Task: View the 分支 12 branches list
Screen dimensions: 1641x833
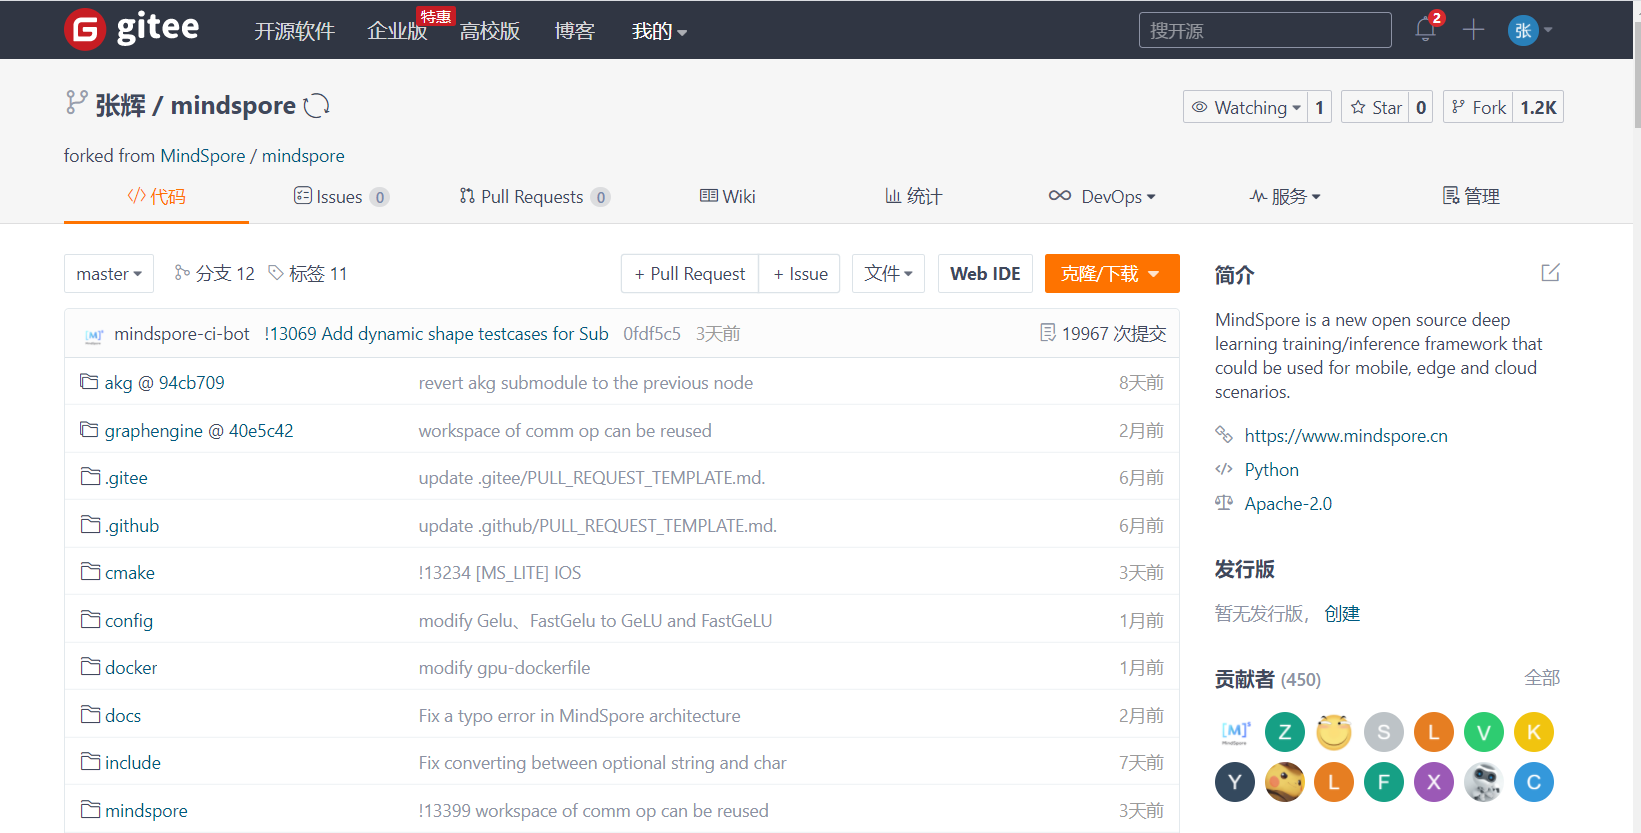Action: (x=214, y=274)
